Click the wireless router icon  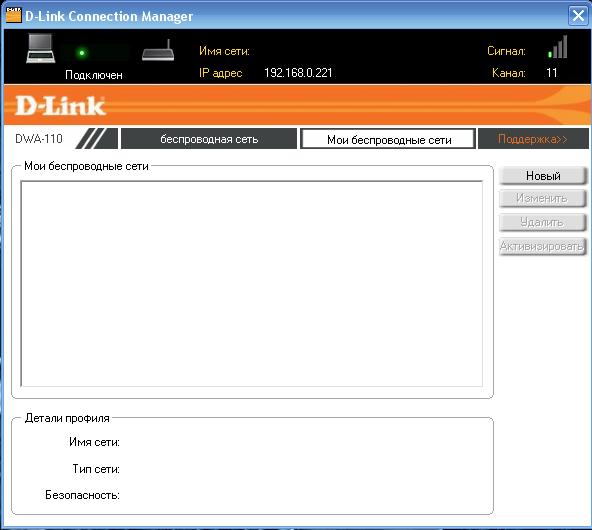pos(158,51)
